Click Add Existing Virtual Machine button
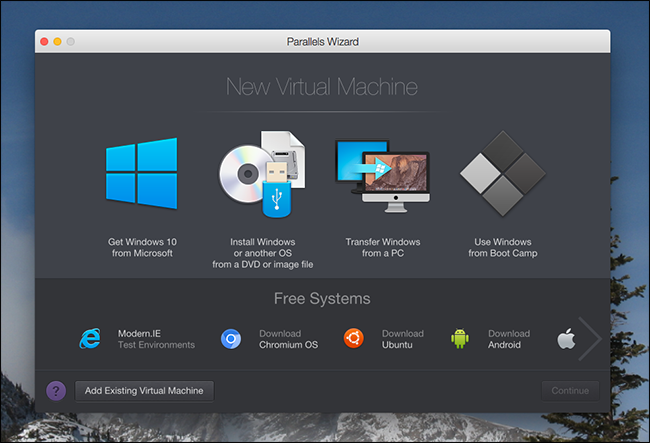 coord(144,391)
